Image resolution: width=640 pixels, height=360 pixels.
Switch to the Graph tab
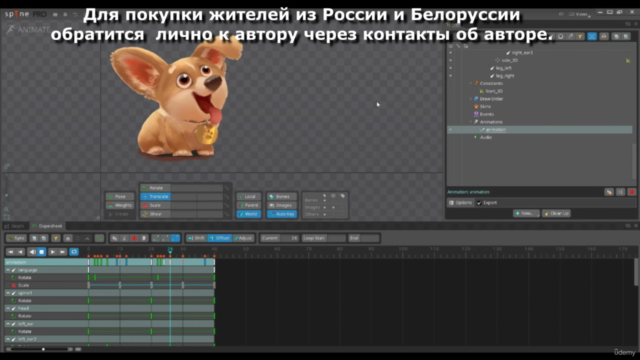pos(15,226)
